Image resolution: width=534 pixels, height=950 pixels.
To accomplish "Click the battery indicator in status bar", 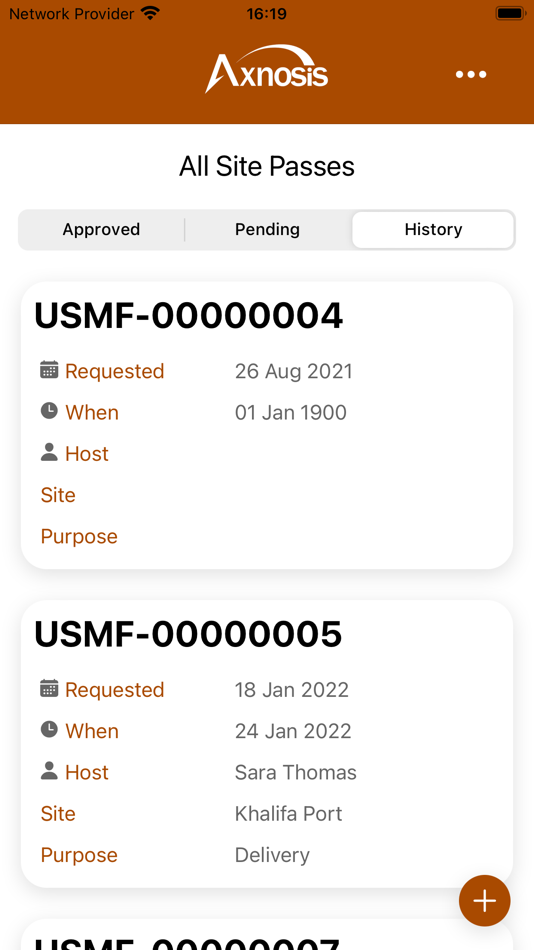I will point(510,13).
